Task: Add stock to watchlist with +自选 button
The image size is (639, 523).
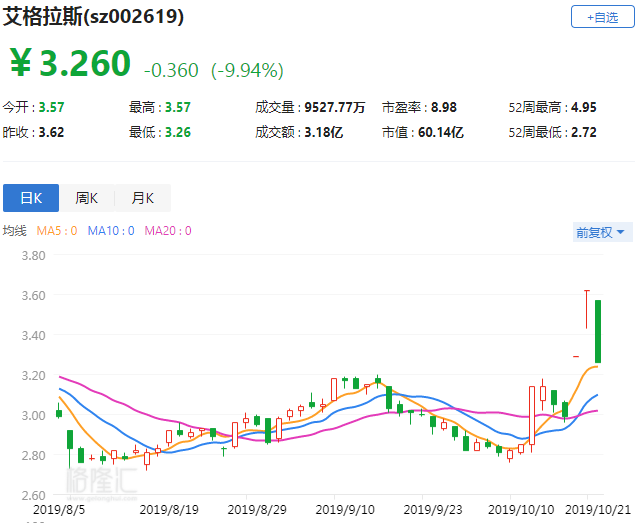Action: point(602,17)
